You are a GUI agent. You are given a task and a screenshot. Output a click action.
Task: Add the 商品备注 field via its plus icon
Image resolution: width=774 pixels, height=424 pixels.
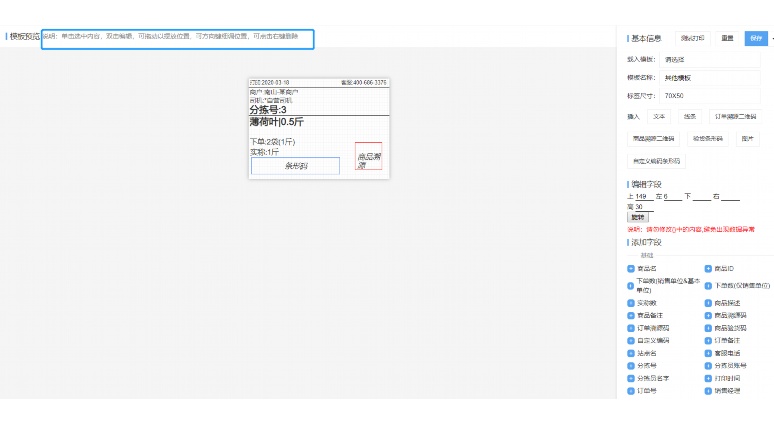(630, 315)
